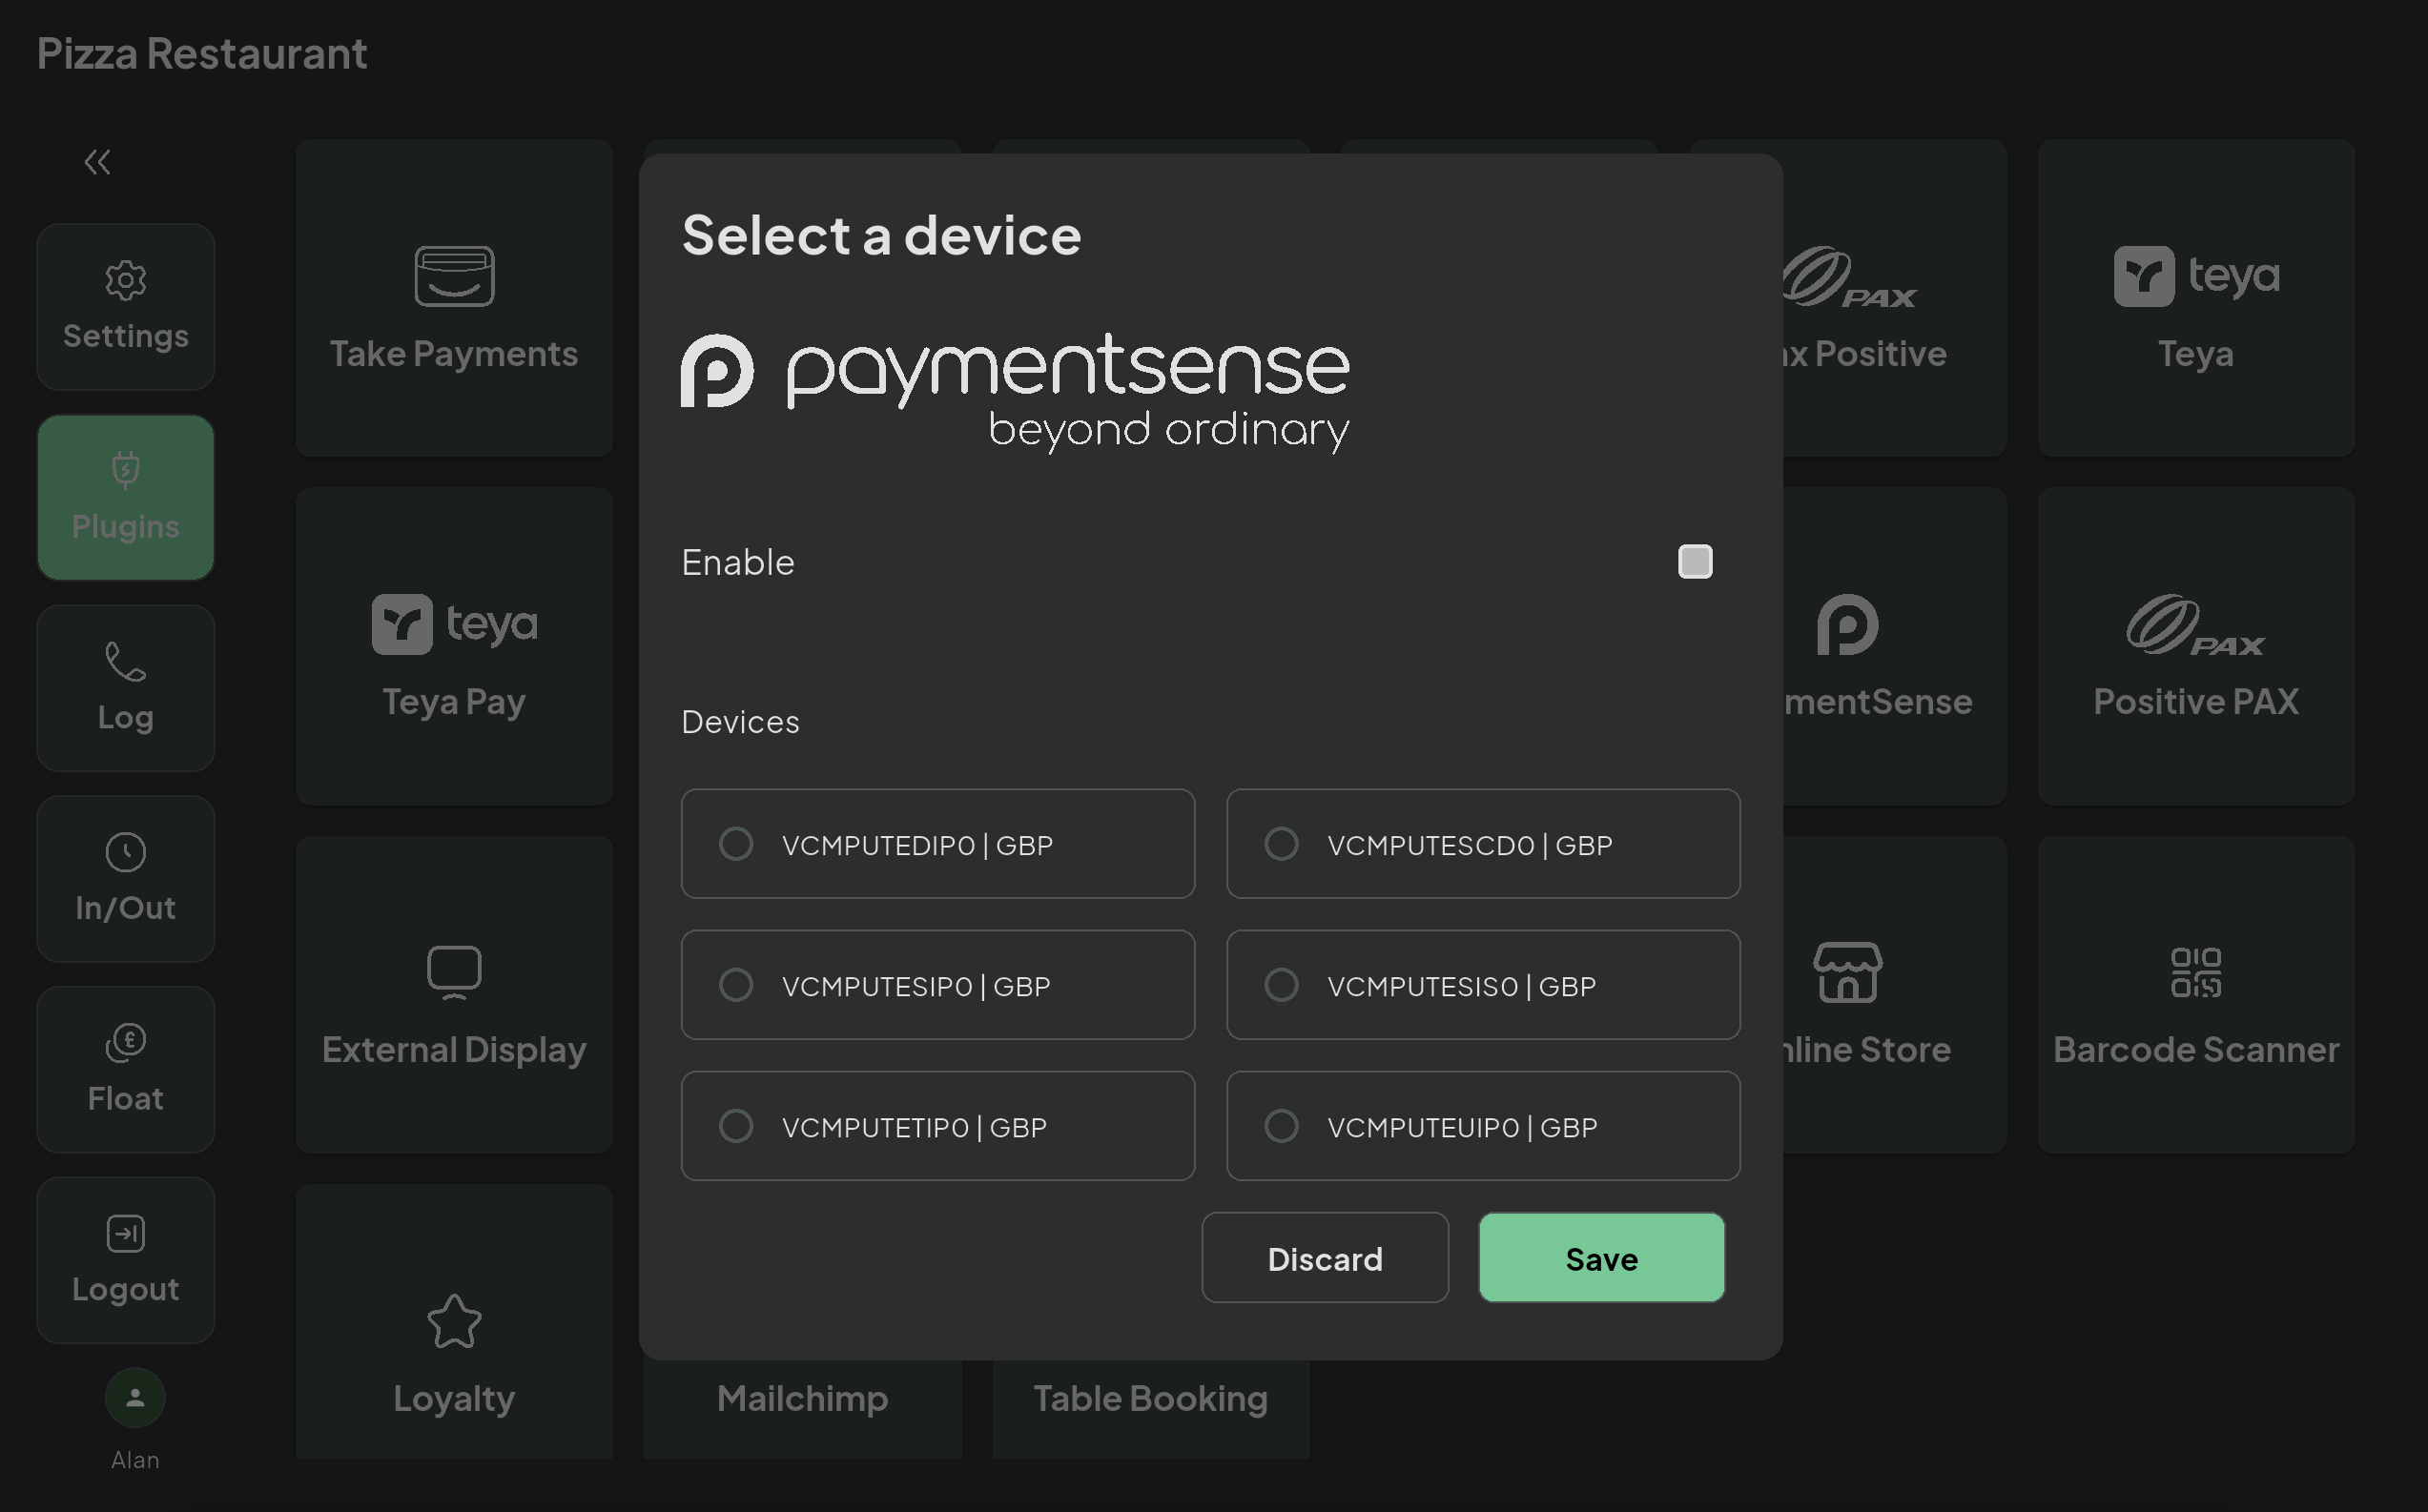Image resolution: width=2428 pixels, height=1512 pixels.
Task: Collapse the sidebar with the double chevron
Action: click(x=97, y=162)
